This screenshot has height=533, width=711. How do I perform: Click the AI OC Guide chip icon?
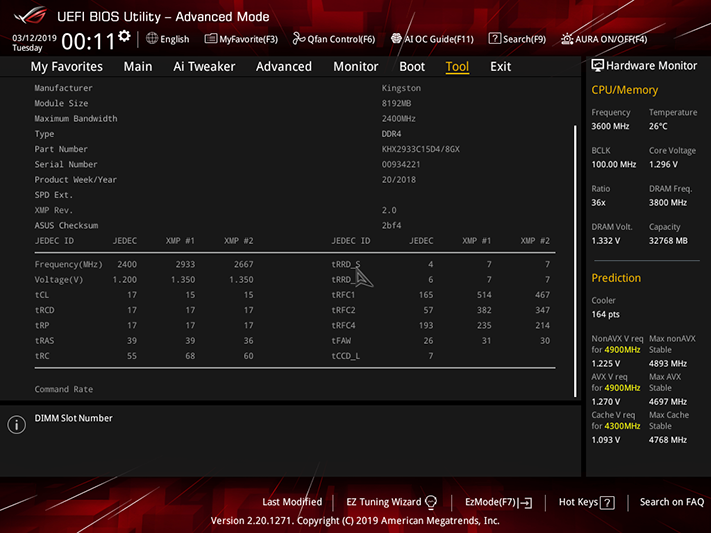pos(396,39)
